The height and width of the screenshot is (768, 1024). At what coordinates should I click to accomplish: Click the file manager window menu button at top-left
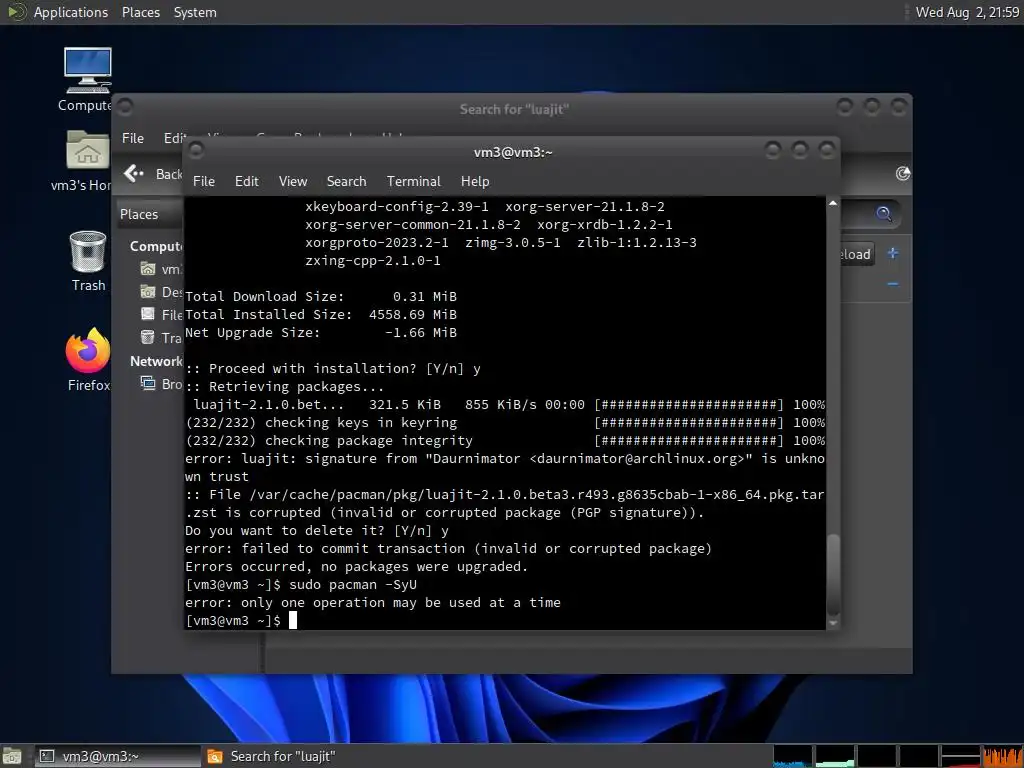click(125, 106)
